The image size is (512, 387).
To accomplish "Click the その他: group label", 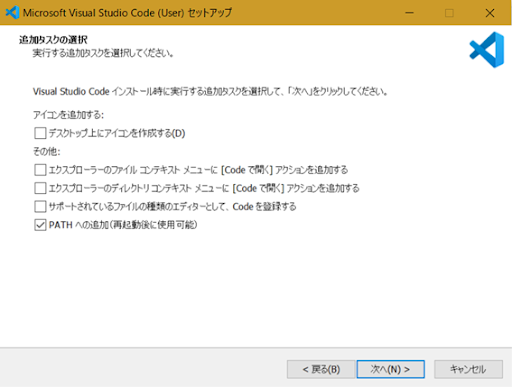I will 47,152.
